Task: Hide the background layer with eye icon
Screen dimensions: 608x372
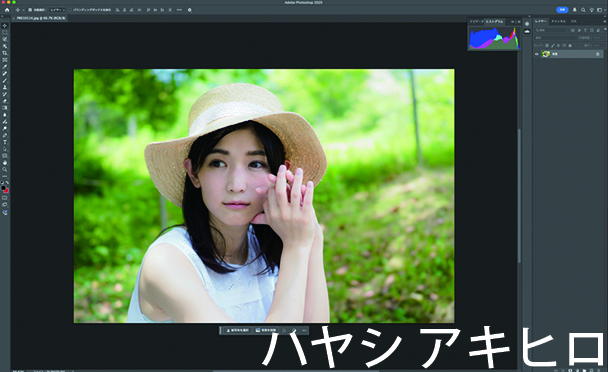Action: click(537, 54)
